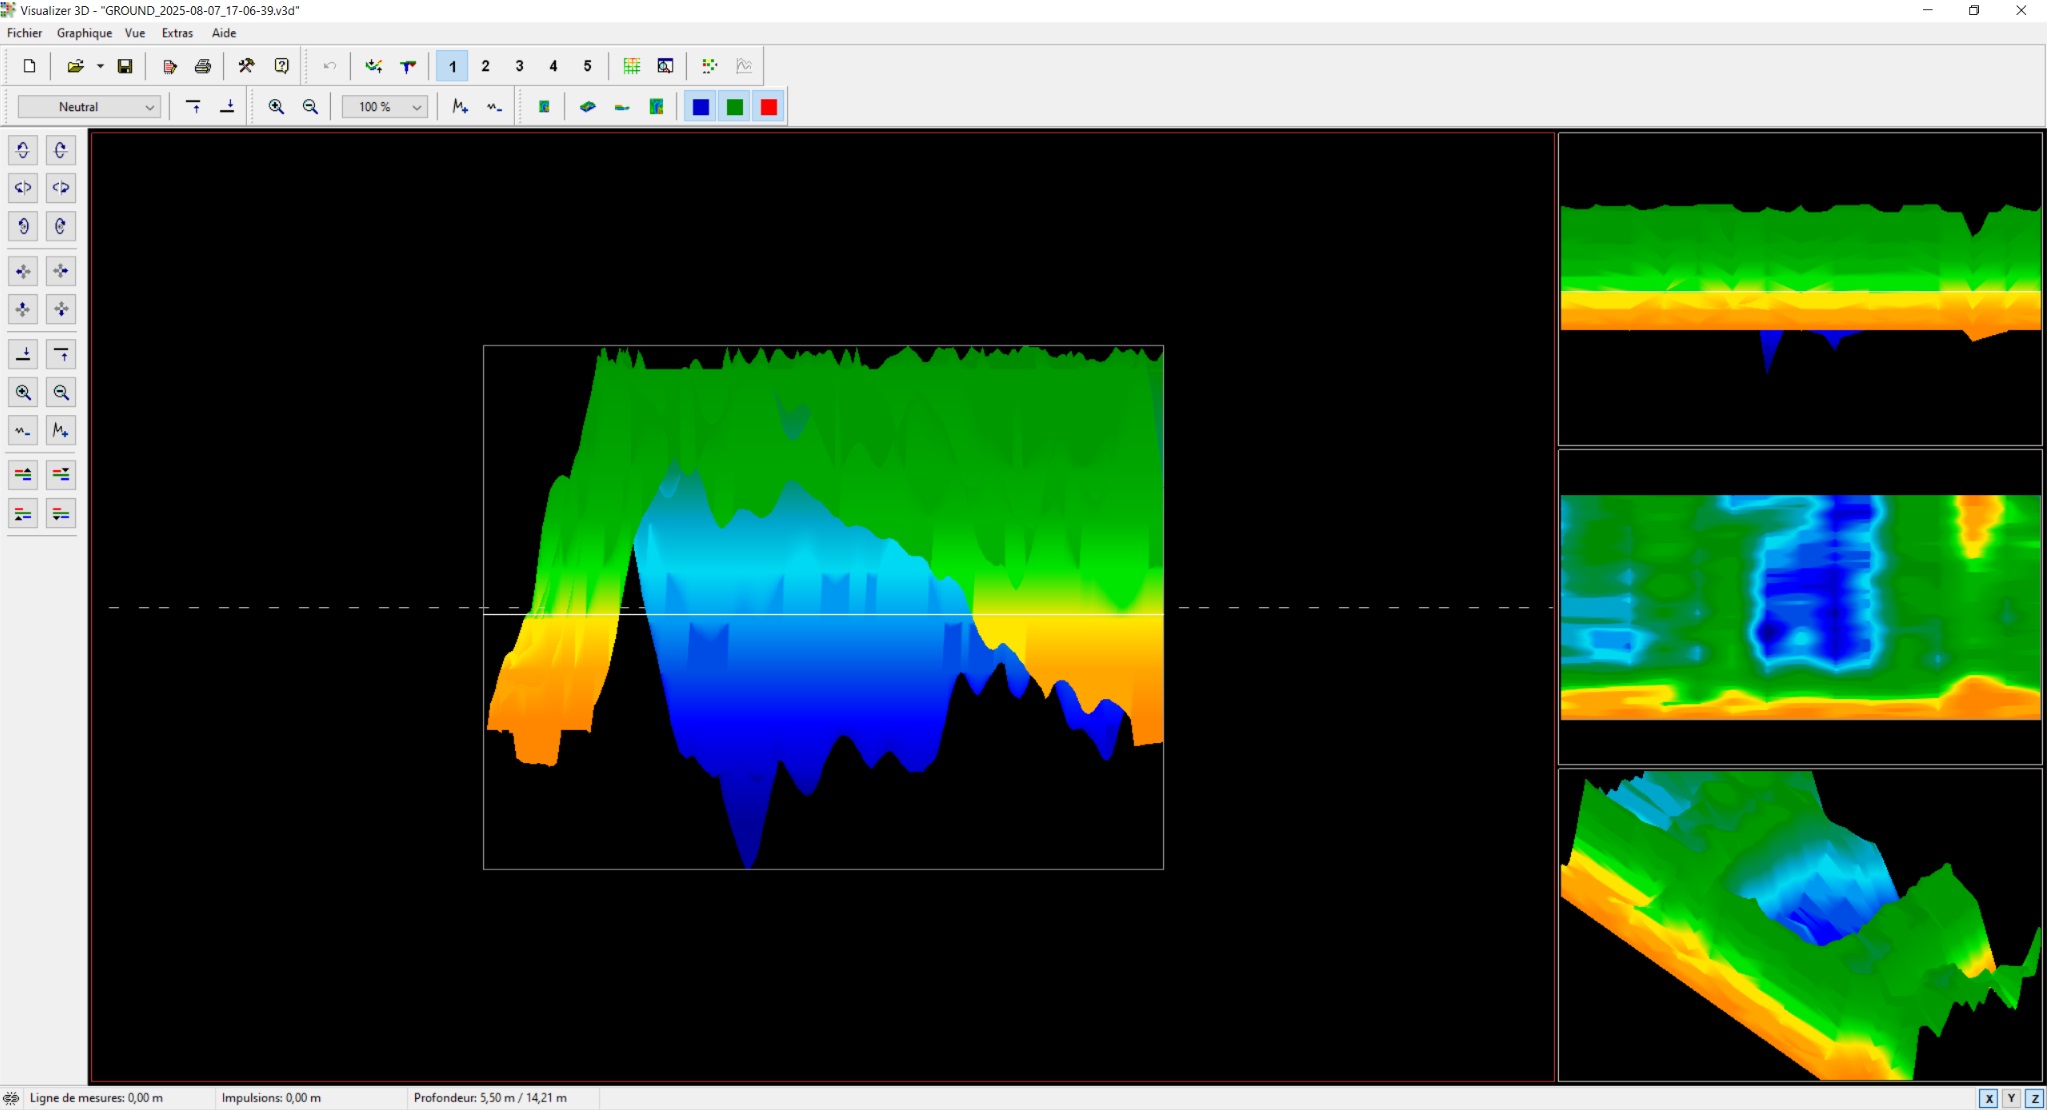Select the perspective 3D view icon

tap(588, 107)
